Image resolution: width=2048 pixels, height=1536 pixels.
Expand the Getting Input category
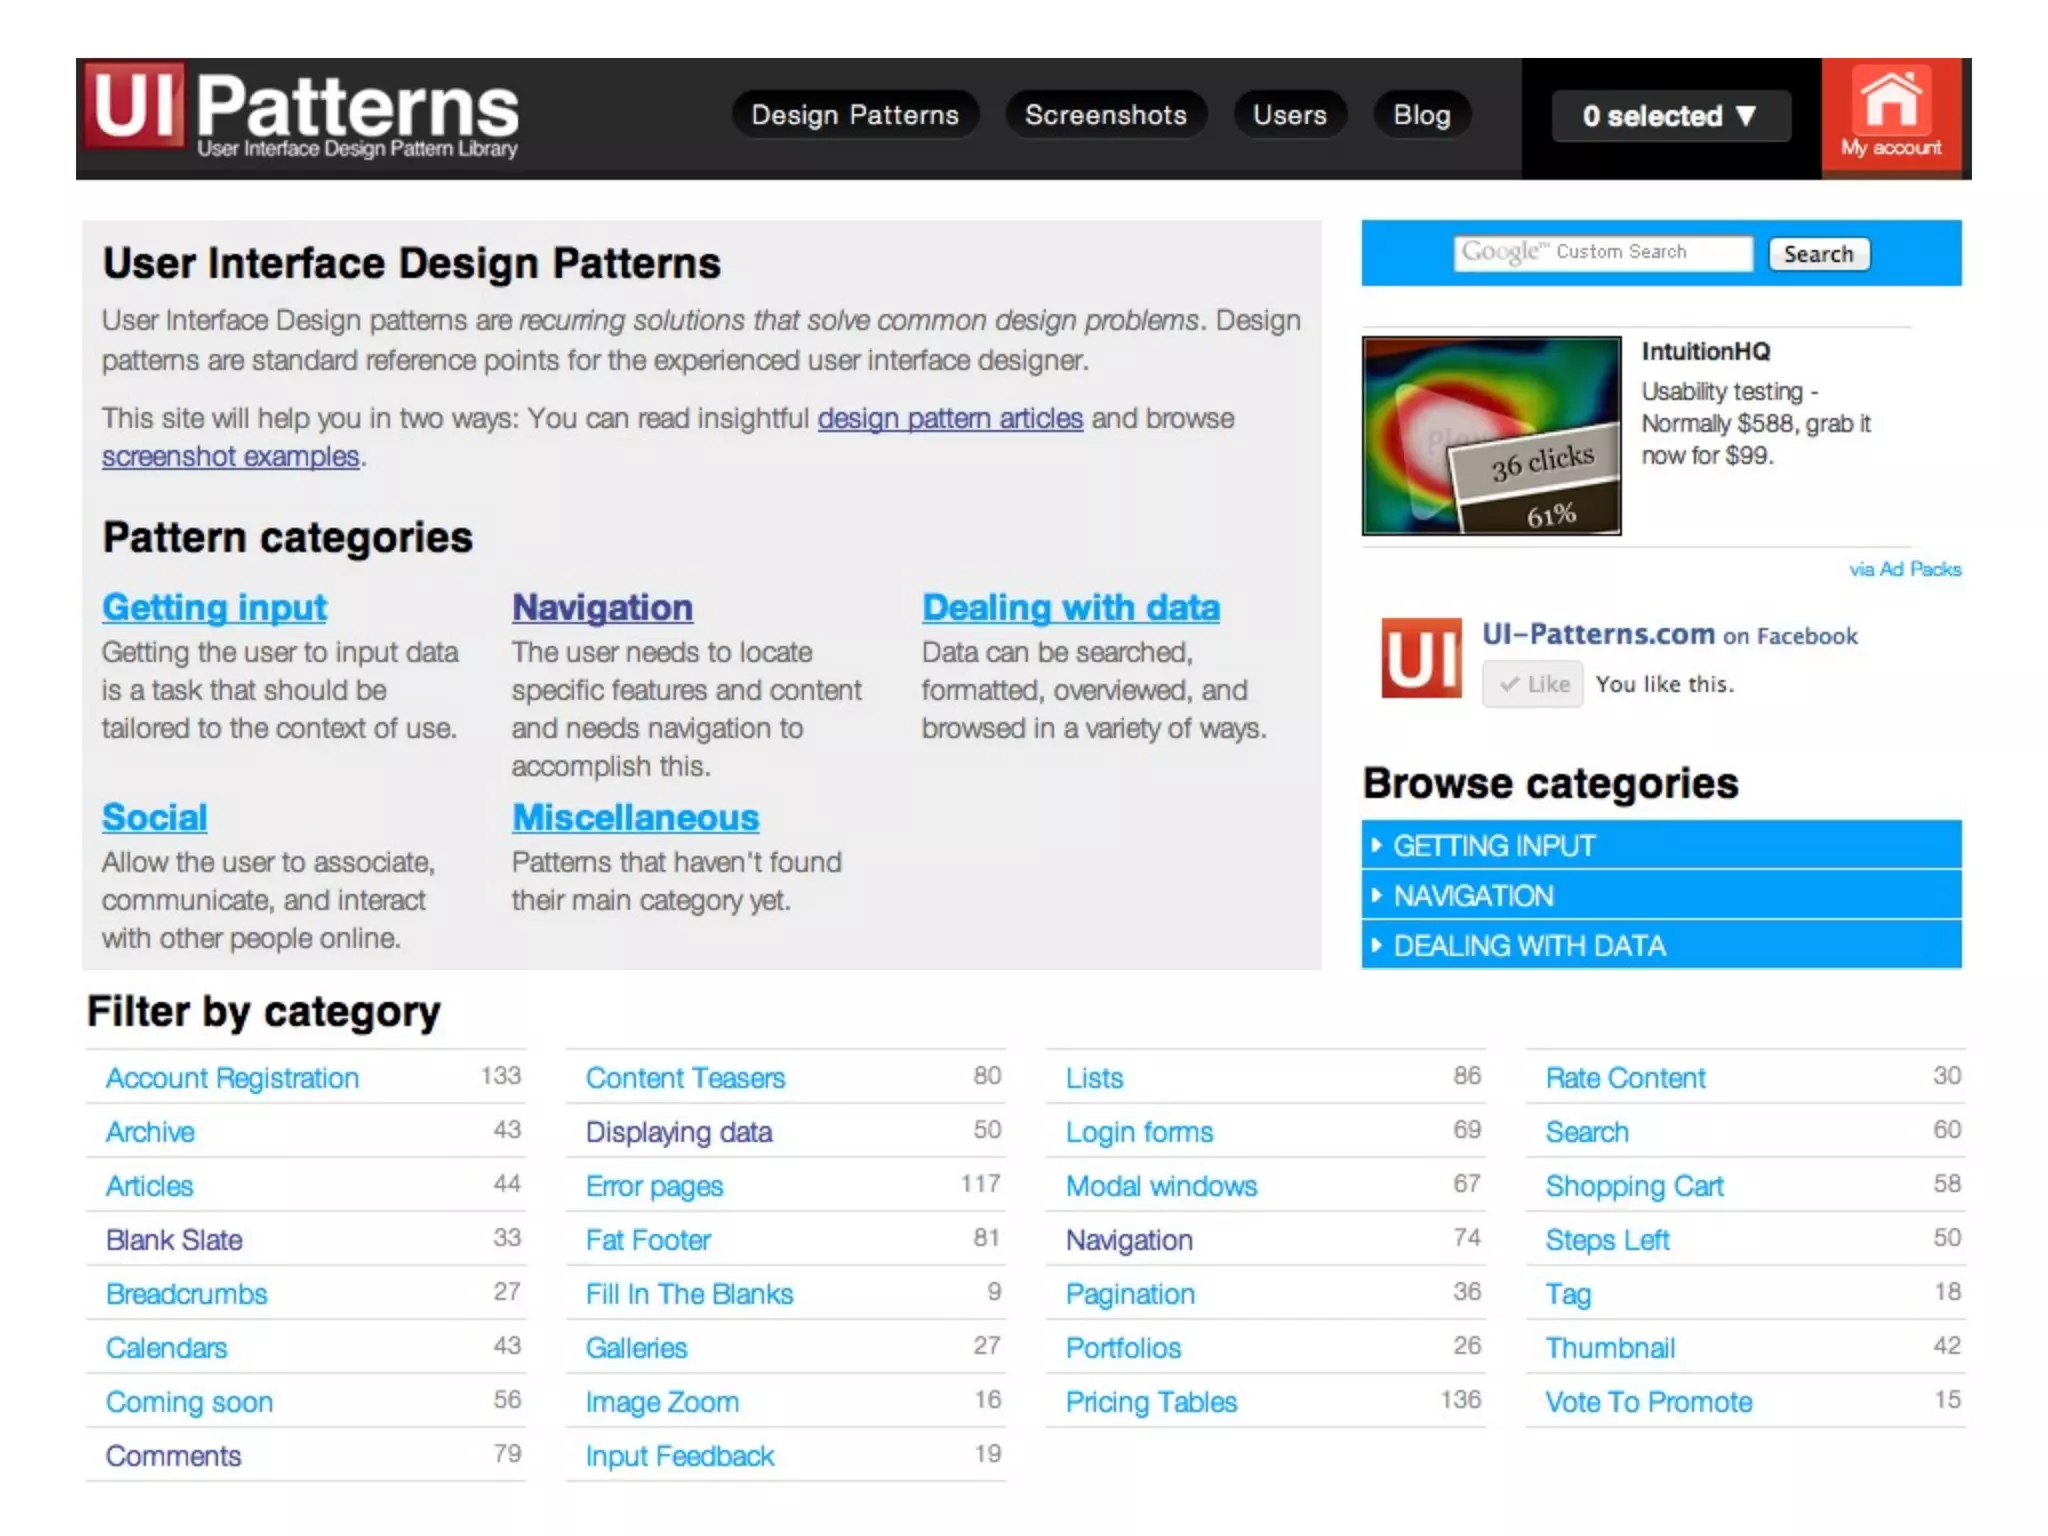(x=1660, y=846)
